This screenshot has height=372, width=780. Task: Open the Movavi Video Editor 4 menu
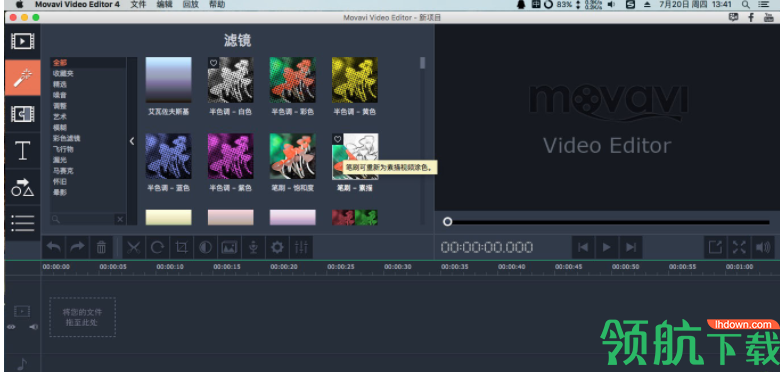coord(77,4)
